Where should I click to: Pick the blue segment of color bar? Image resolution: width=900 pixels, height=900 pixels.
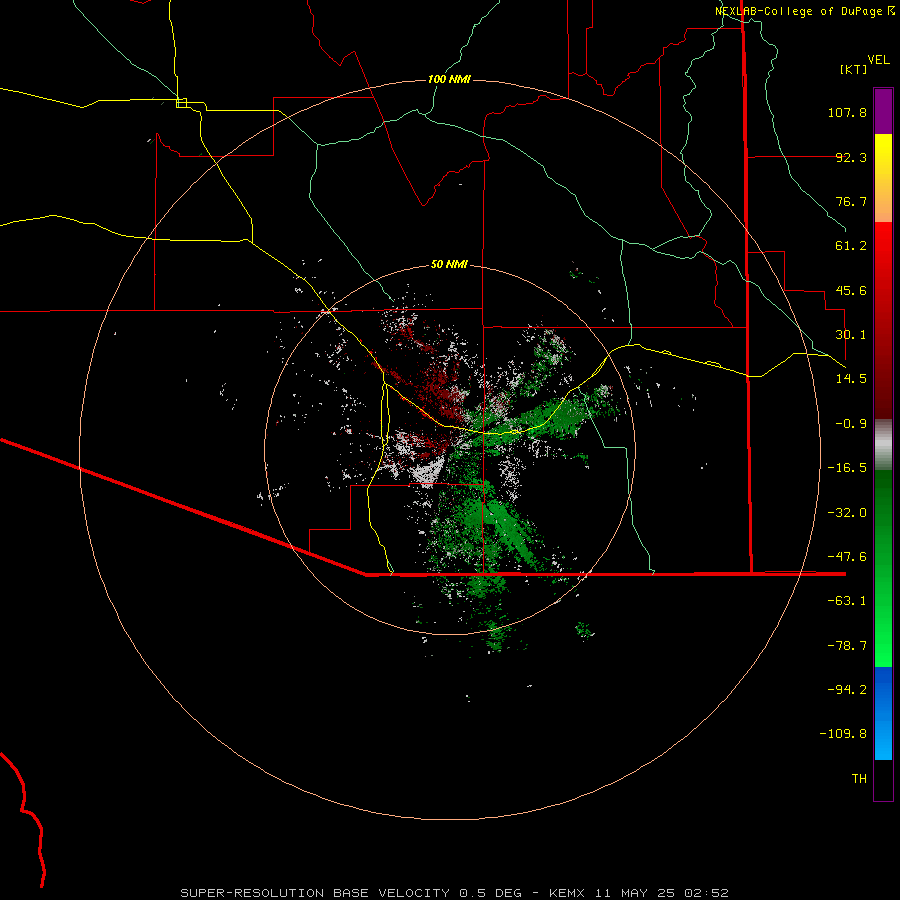click(x=883, y=713)
